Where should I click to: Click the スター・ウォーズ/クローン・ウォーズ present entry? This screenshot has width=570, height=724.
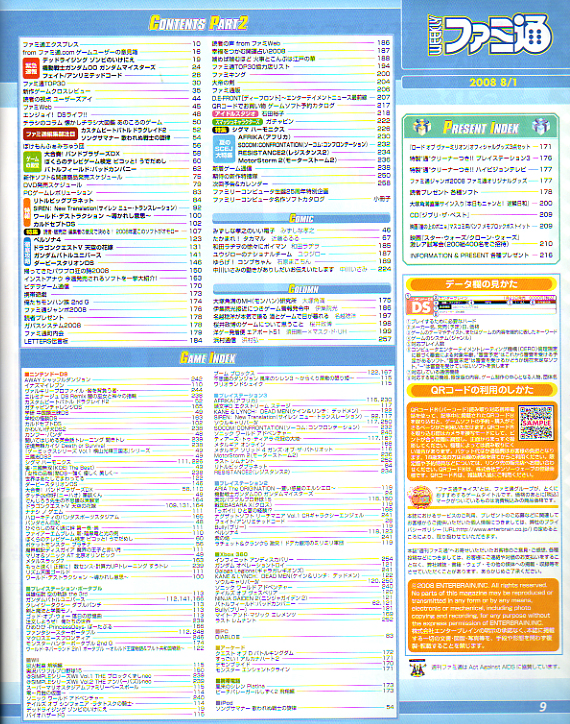pos(481,241)
